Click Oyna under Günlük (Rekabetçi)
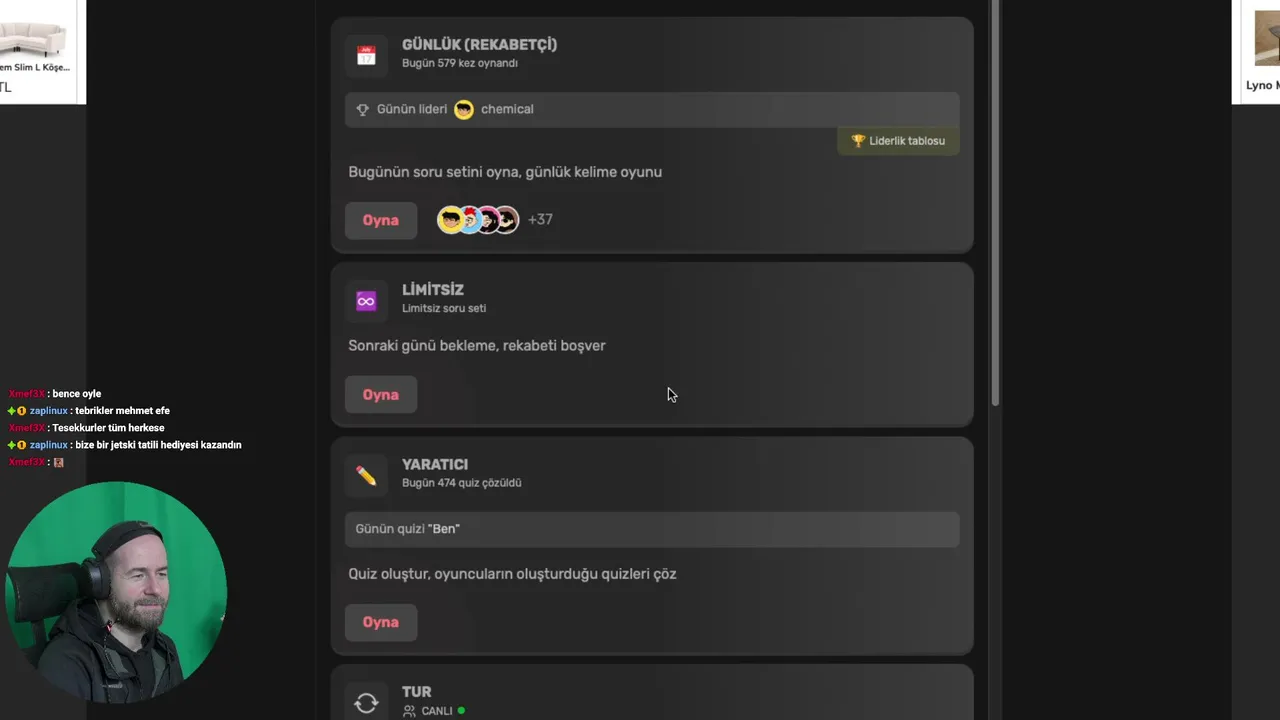This screenshot has height=720, width=1280. click(380, 220)
